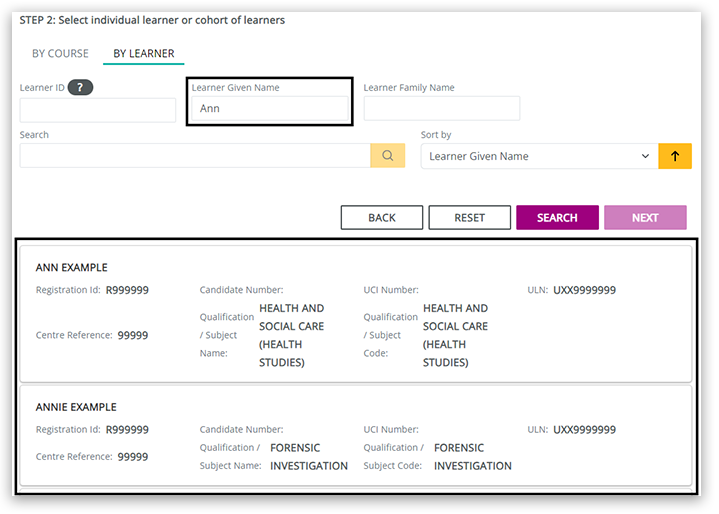Open the Sort by dropdown
The image size is (719, 514).
539,156
